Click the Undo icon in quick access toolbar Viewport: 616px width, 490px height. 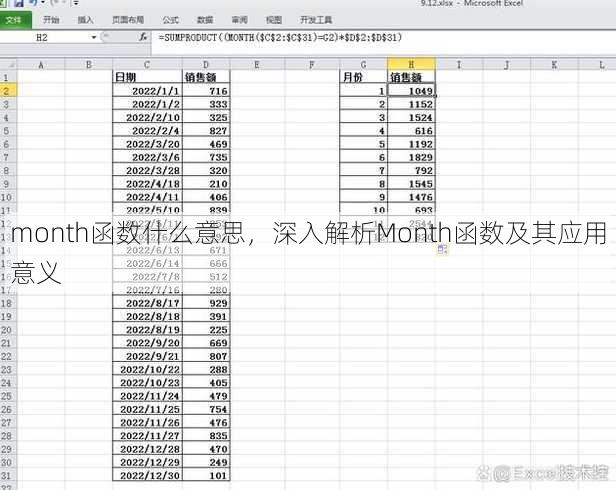(32, 3)
